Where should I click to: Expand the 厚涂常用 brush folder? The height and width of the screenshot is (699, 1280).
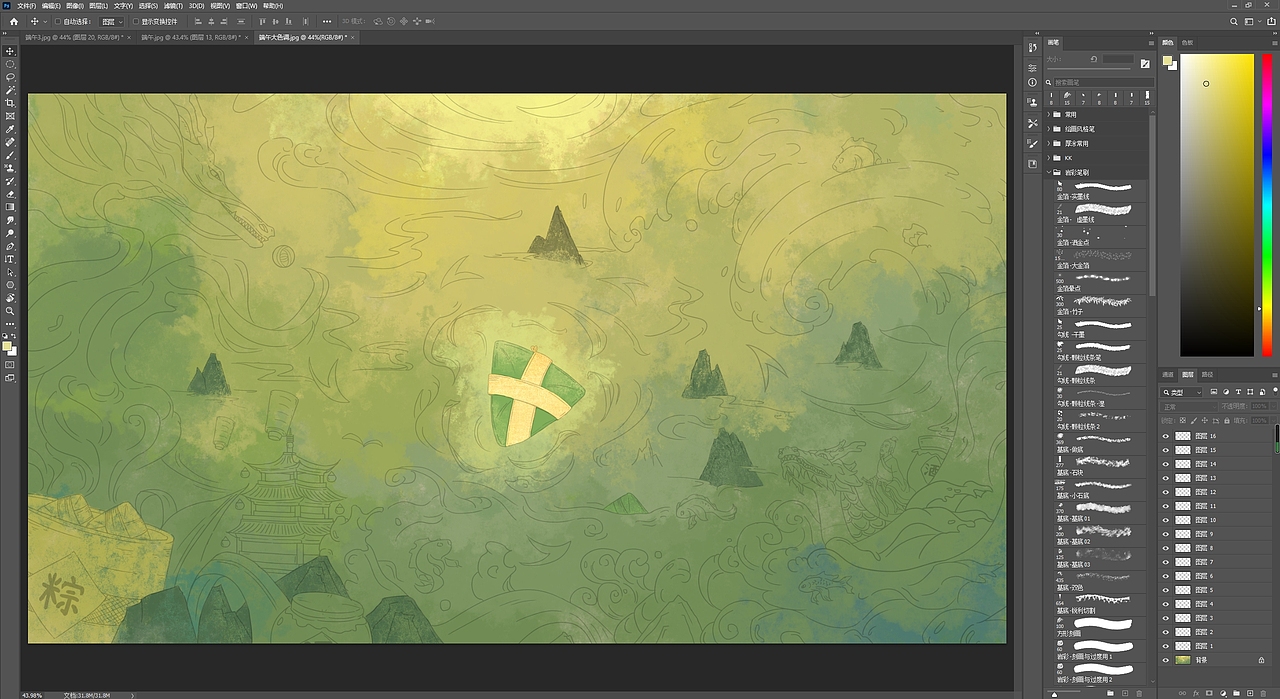tap(1049, 143)
